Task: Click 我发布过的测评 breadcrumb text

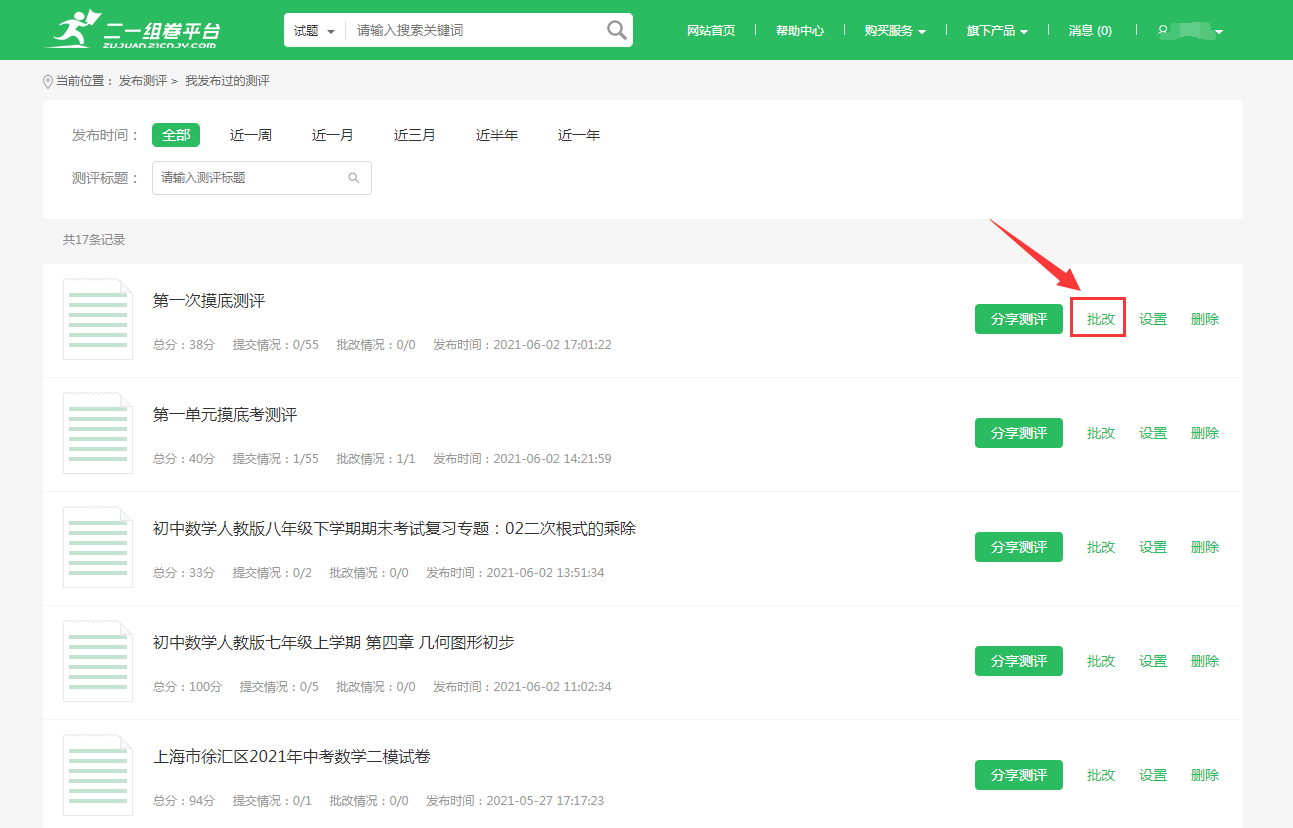Action: 227,81
